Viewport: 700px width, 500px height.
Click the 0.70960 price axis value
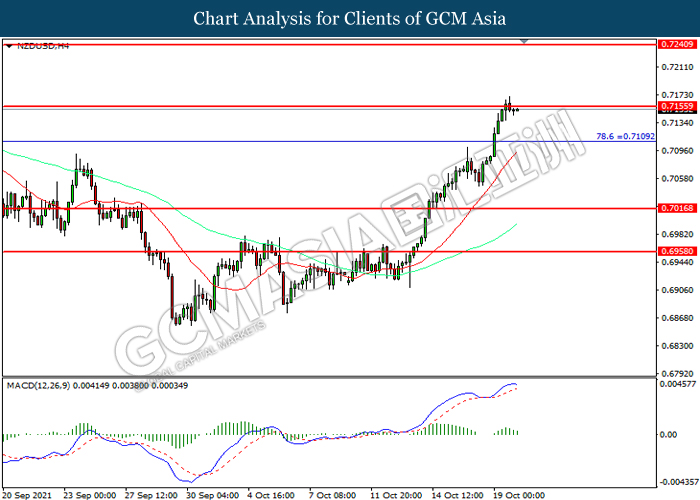click(x=677, y=151)
